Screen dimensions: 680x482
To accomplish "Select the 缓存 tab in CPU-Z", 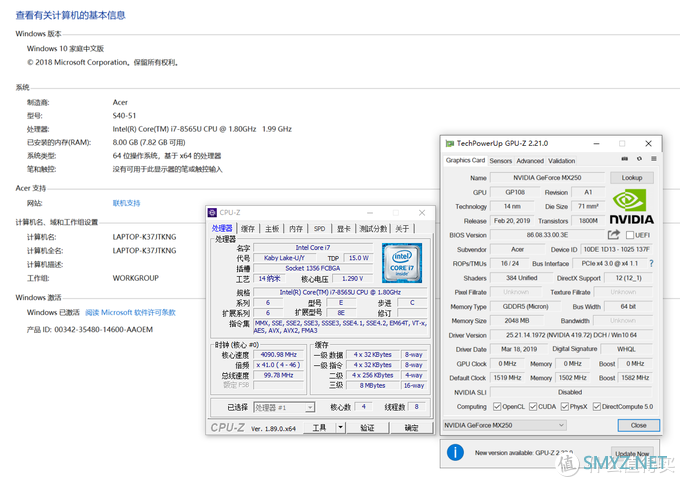I will coord(248,229).
